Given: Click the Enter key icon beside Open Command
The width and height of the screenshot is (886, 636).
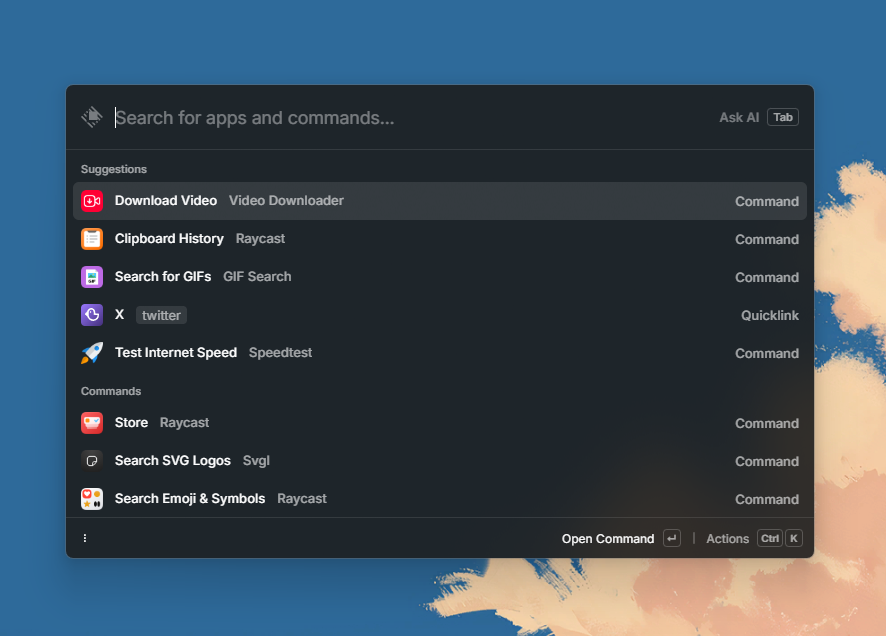Looking at the screenshot, I should tap(672, 538).
